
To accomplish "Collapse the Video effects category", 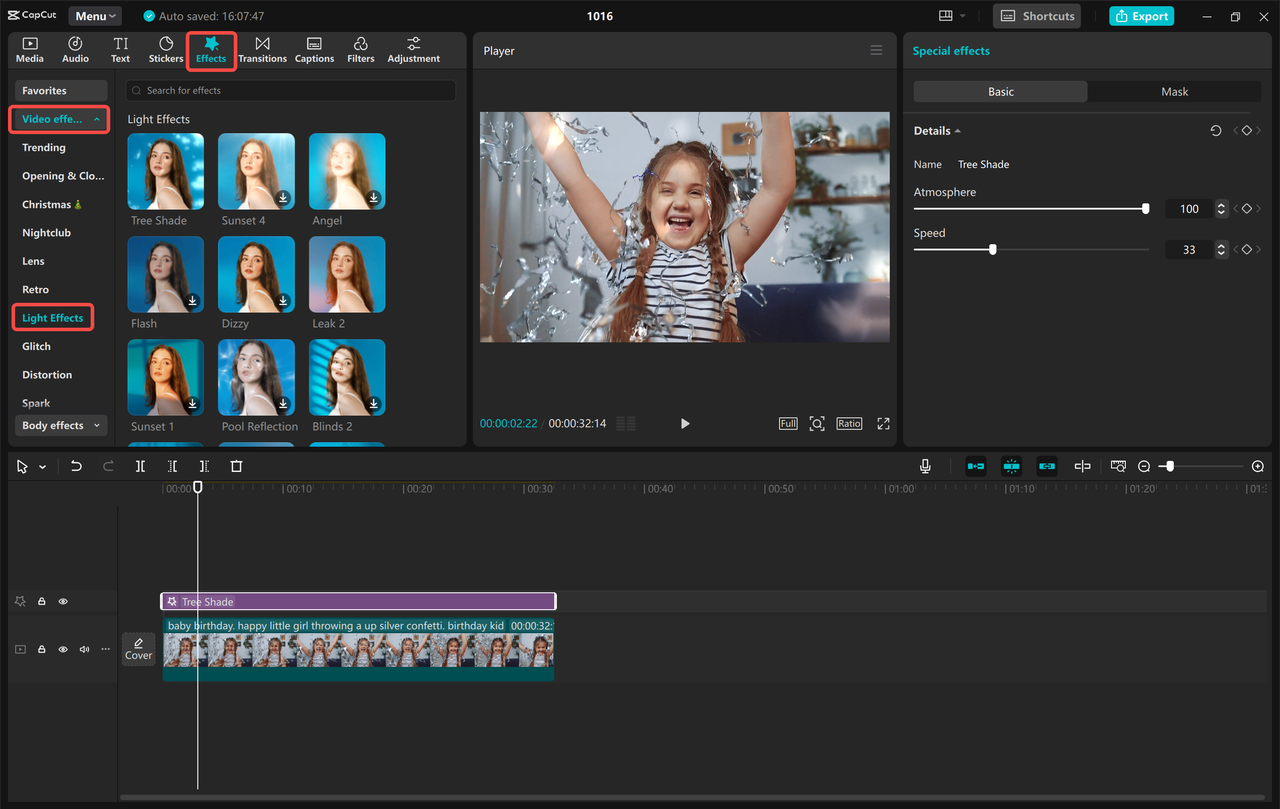I will click(58, 119).
